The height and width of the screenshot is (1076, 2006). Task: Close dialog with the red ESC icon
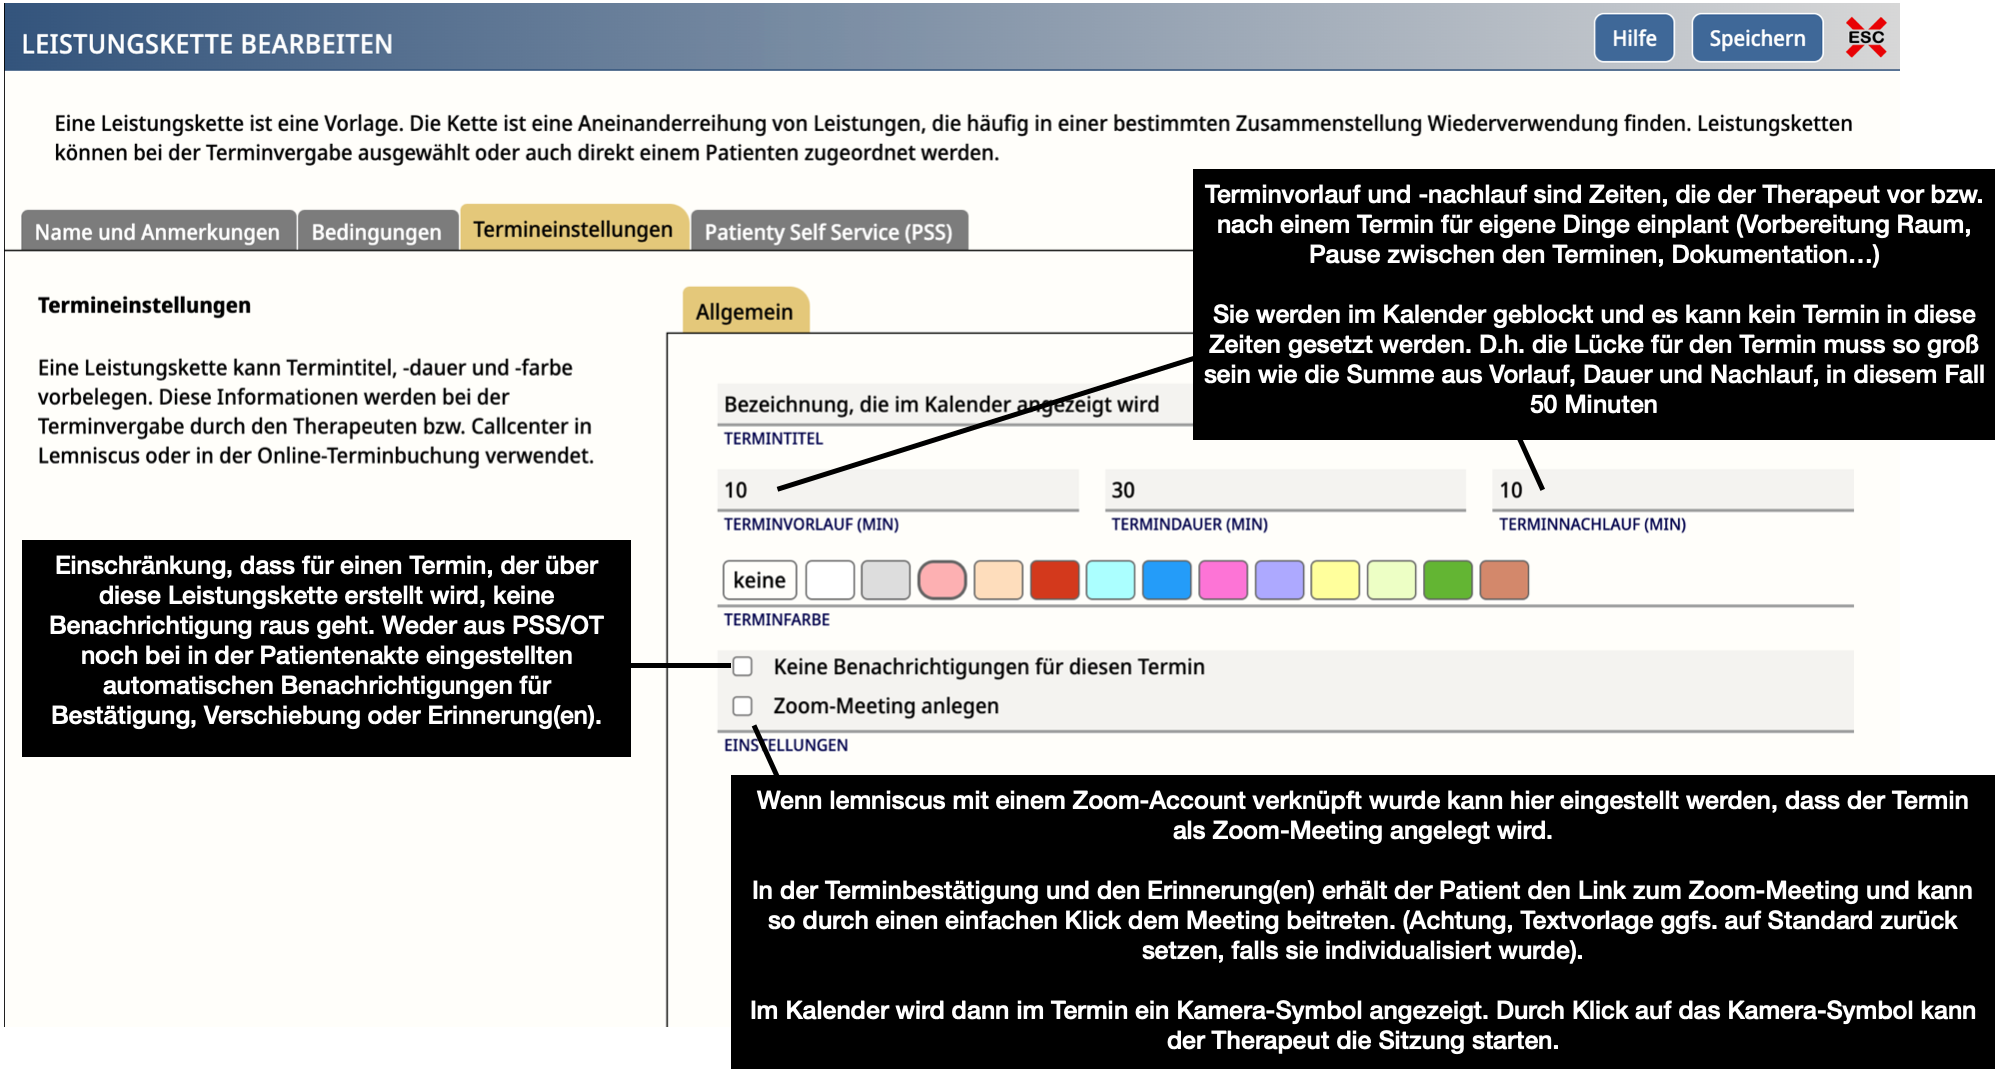(1865, 38)
